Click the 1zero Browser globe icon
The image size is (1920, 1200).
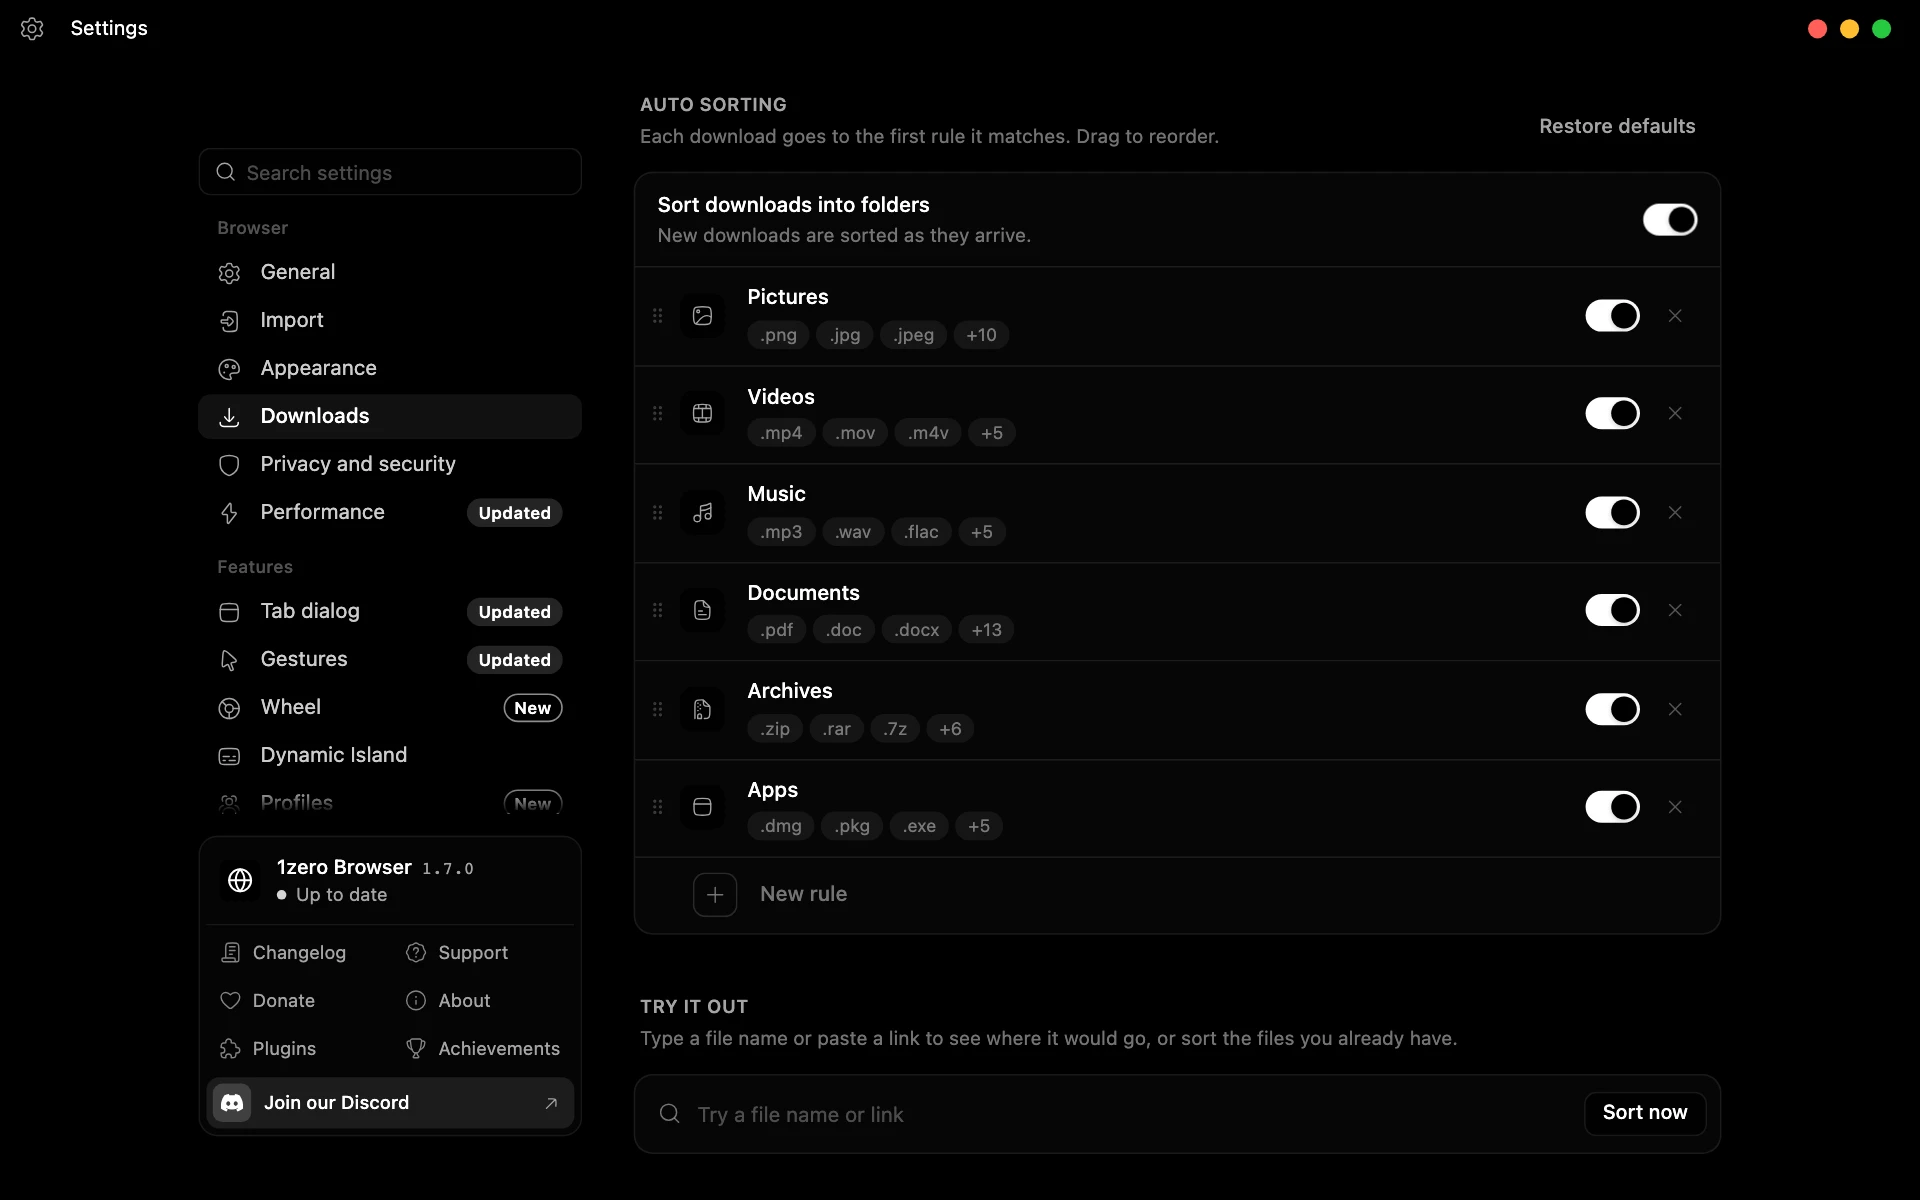click(240, 881)
